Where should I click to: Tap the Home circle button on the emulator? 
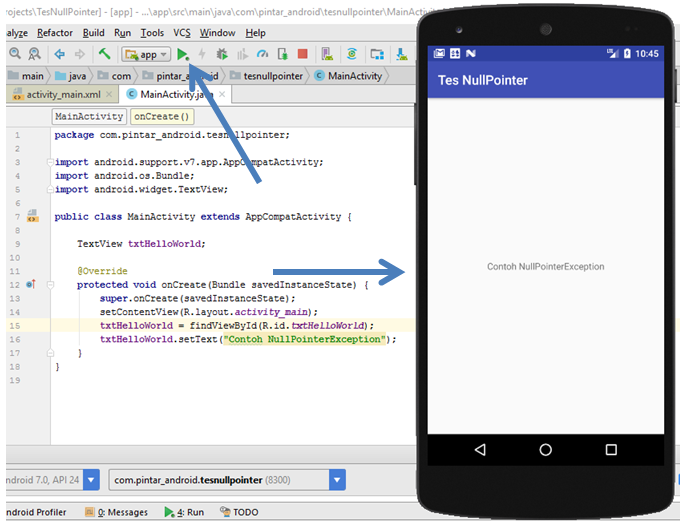[546, 450]
